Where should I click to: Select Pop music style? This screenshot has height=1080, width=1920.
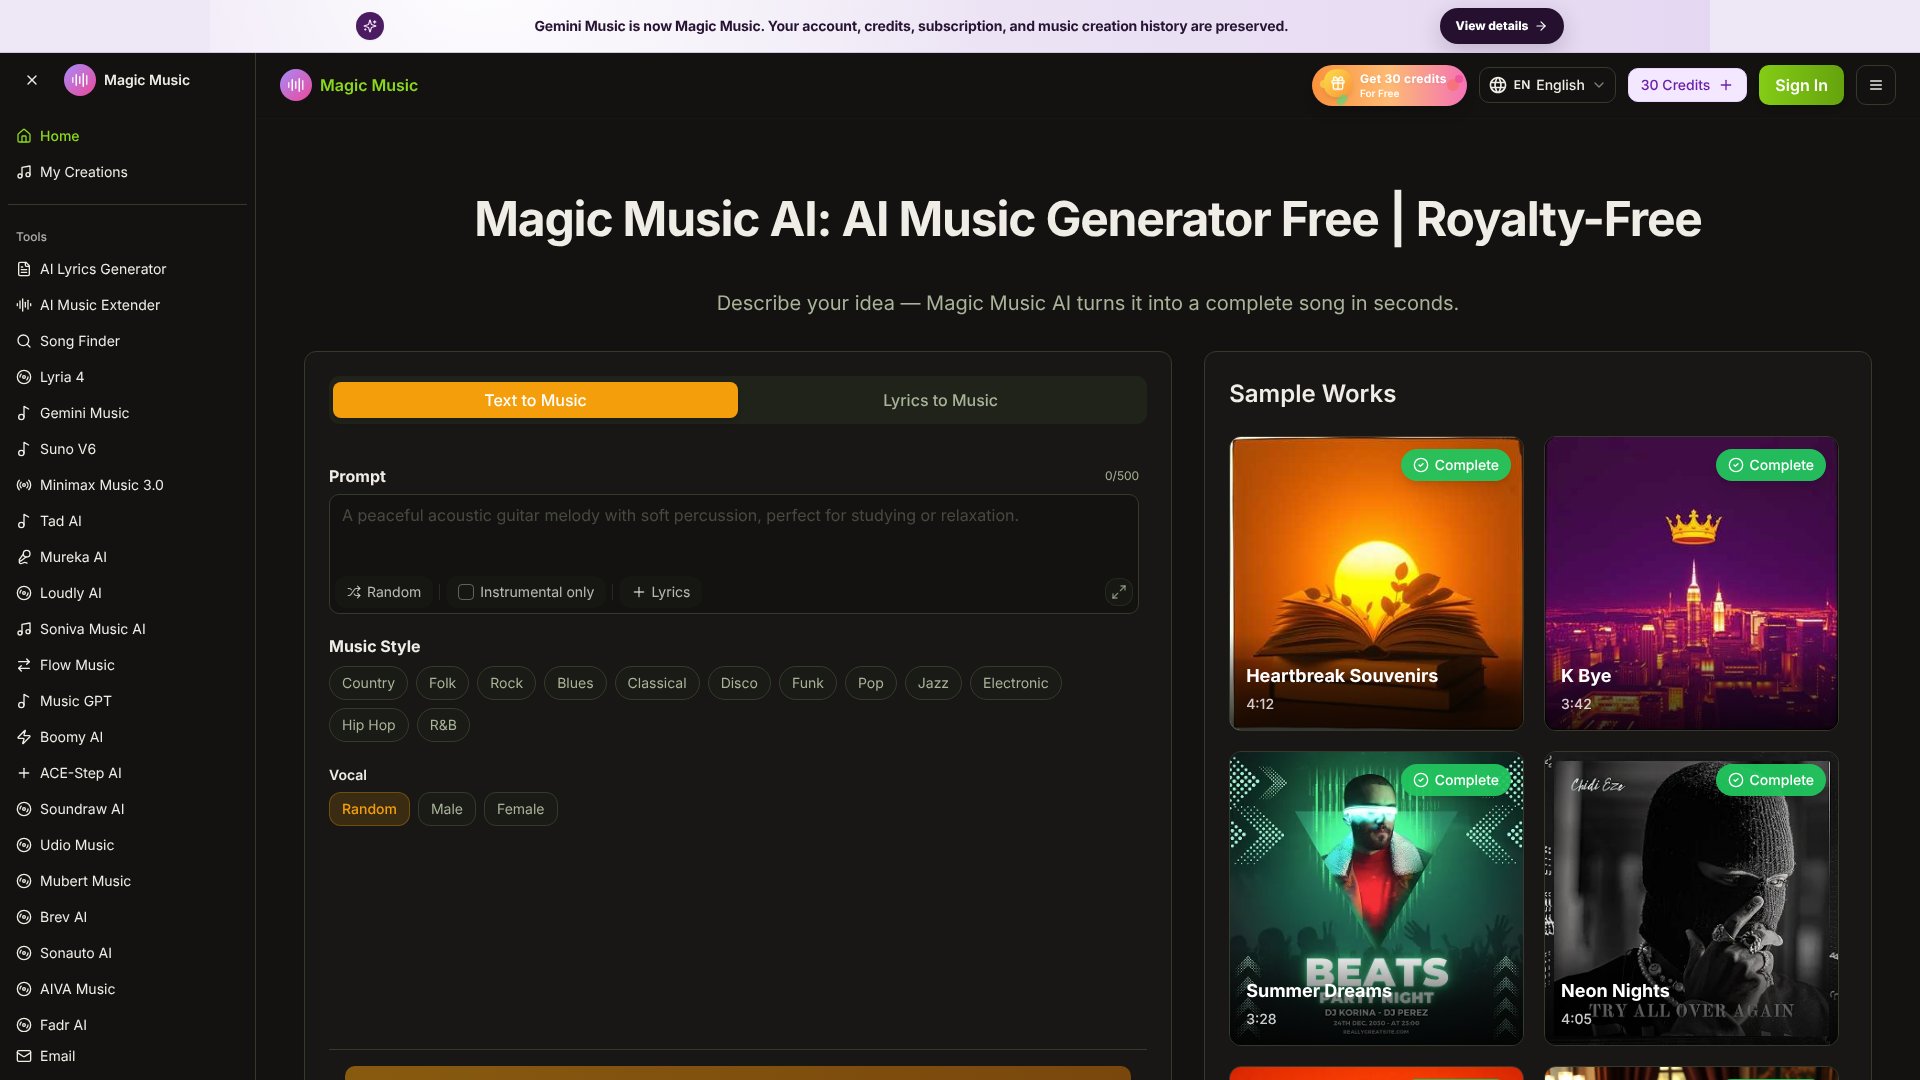click(x=871, y=683)
